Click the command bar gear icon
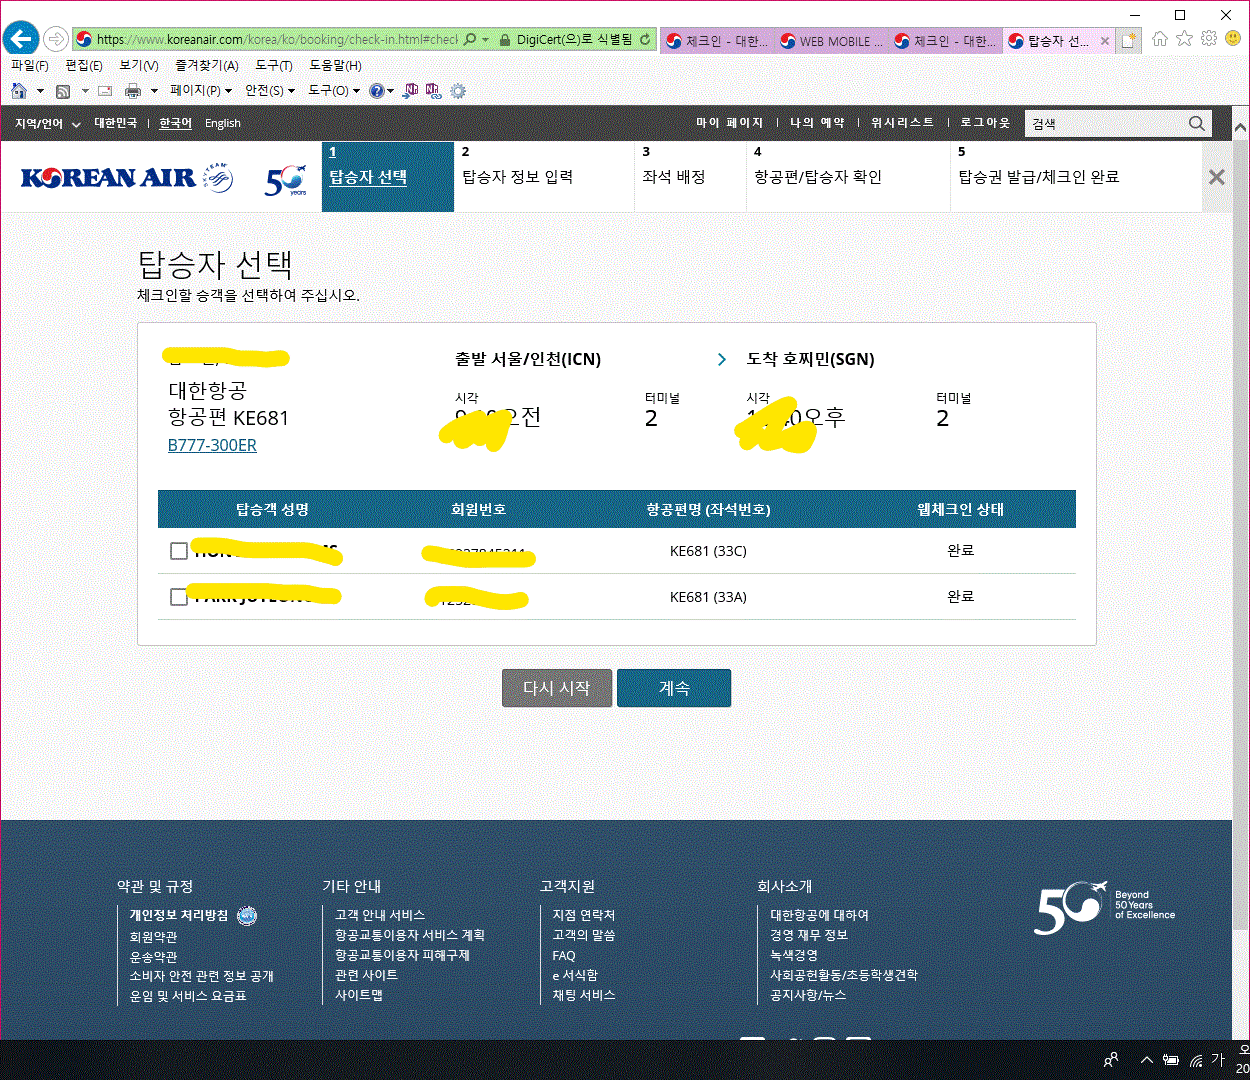The image size is (1250, 1080). tap(458, 91)
